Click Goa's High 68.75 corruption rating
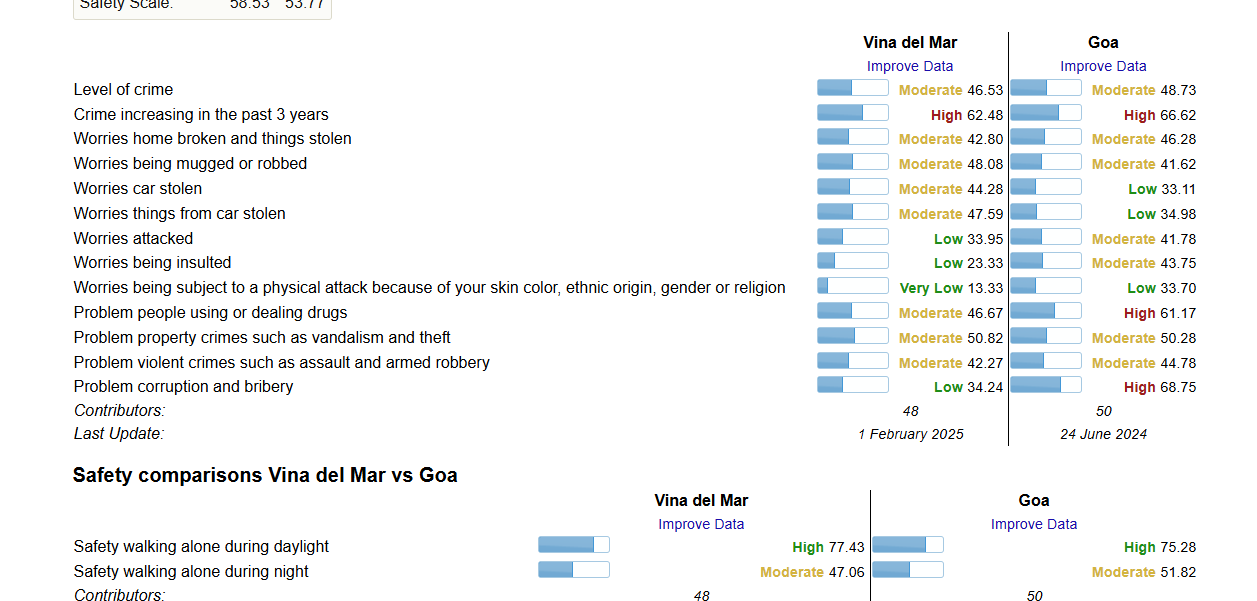Screen dimensions: 1257x601 click(1159, 387)
